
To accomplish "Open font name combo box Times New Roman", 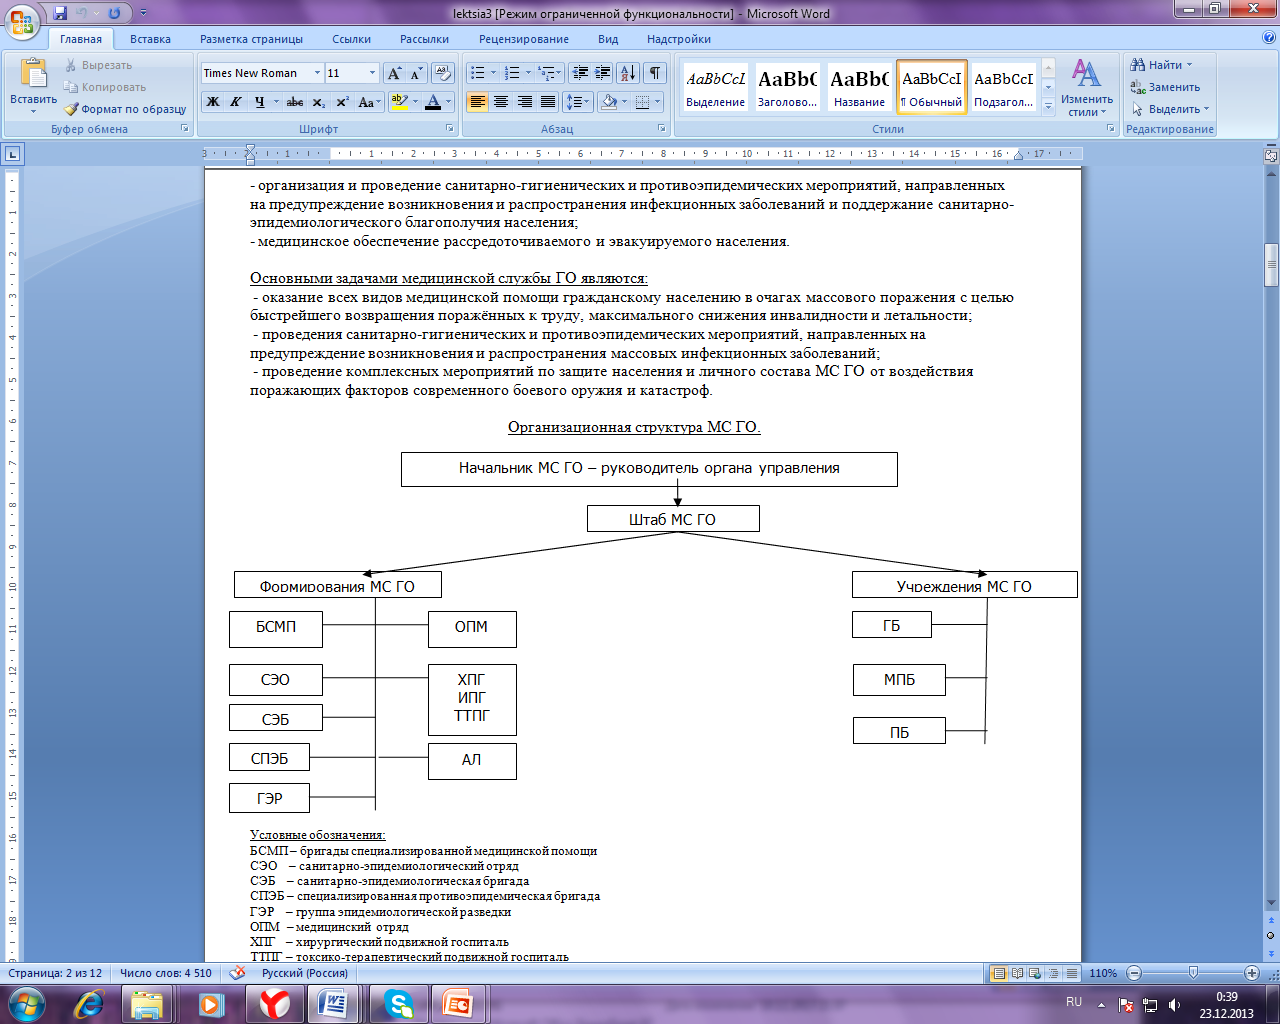I will [x=262, y=73].
